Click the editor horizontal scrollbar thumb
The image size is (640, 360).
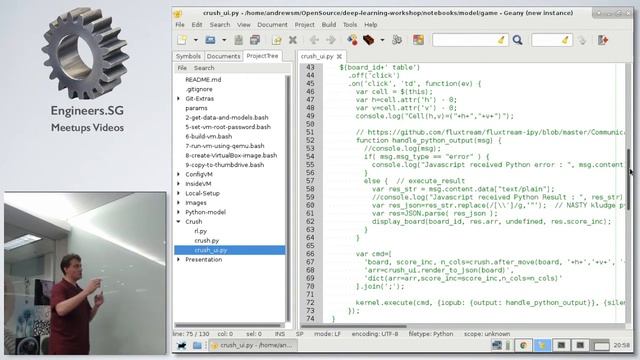coord(353,326)
